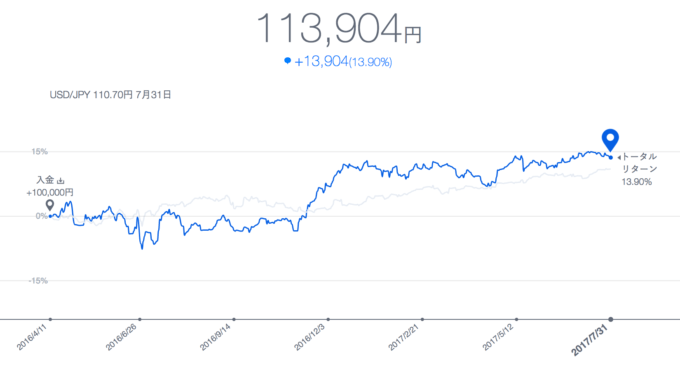Click the blue dot before +13,904
The height and width of the screenshot is (378, 680).
287,61
